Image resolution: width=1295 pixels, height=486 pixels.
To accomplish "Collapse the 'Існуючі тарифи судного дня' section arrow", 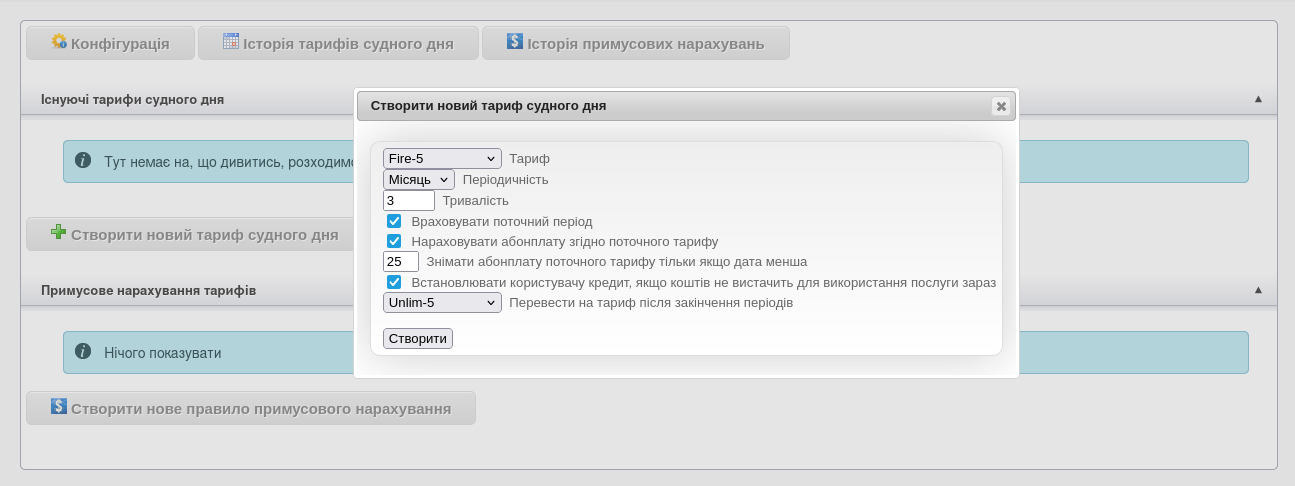I will 1258,99.
